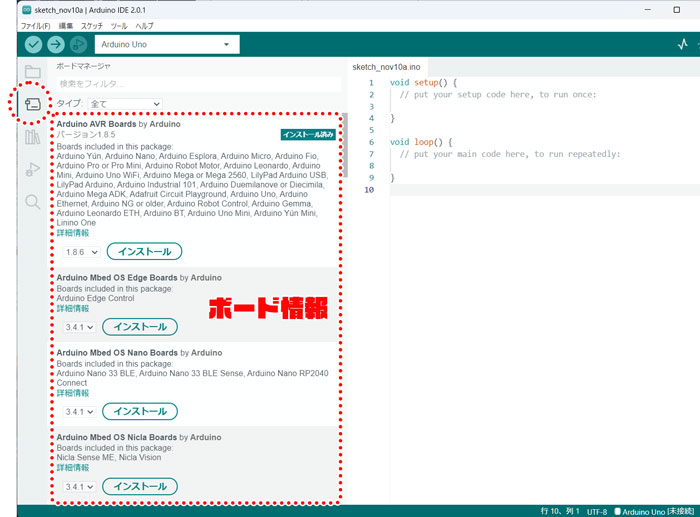The height and width of the screenshot is (517, 700).
Task: Click Arduino Uno [未接続] in status bar
Action: tap(658, 512)
